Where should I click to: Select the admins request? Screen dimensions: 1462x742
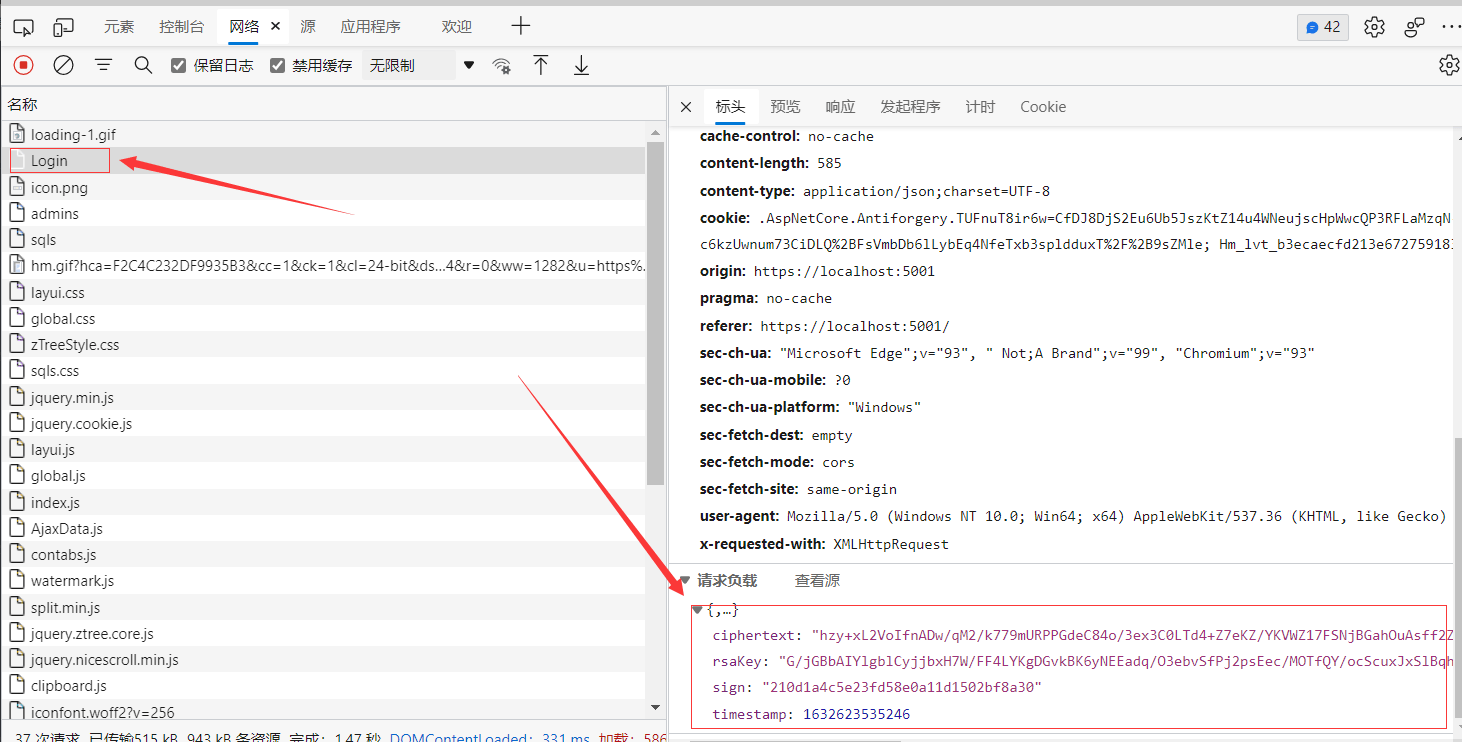(323, 213)
